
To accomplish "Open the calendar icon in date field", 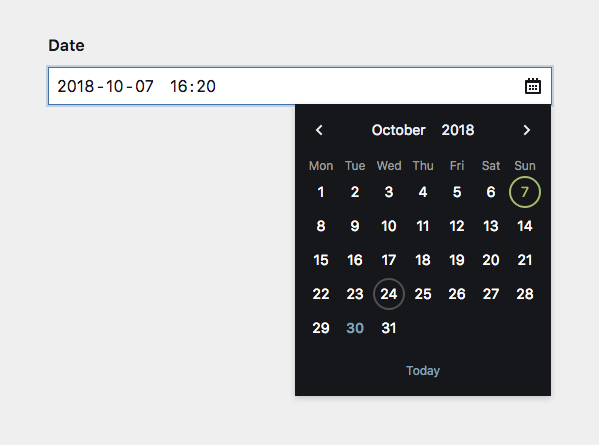I will pyautogui.click(x=533, y=86).
